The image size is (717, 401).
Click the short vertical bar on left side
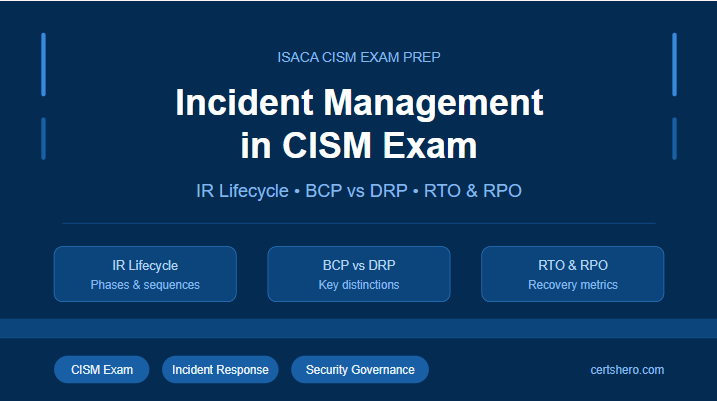tap(43, 138)
